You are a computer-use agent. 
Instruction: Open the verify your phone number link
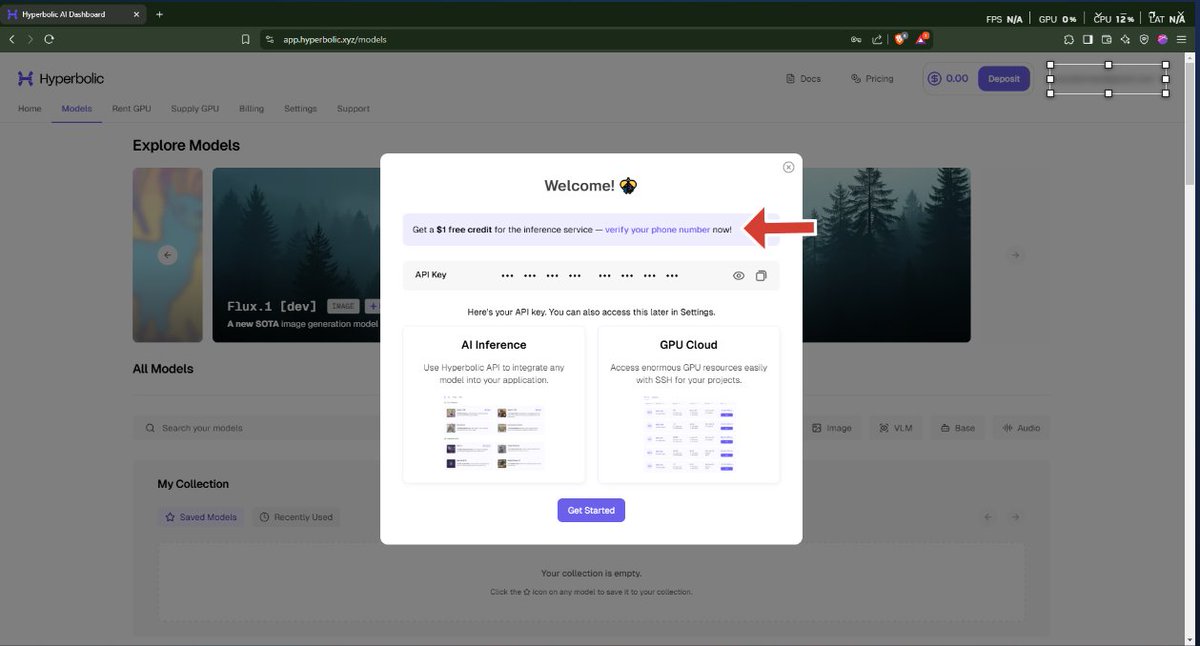tap(658, 230)
